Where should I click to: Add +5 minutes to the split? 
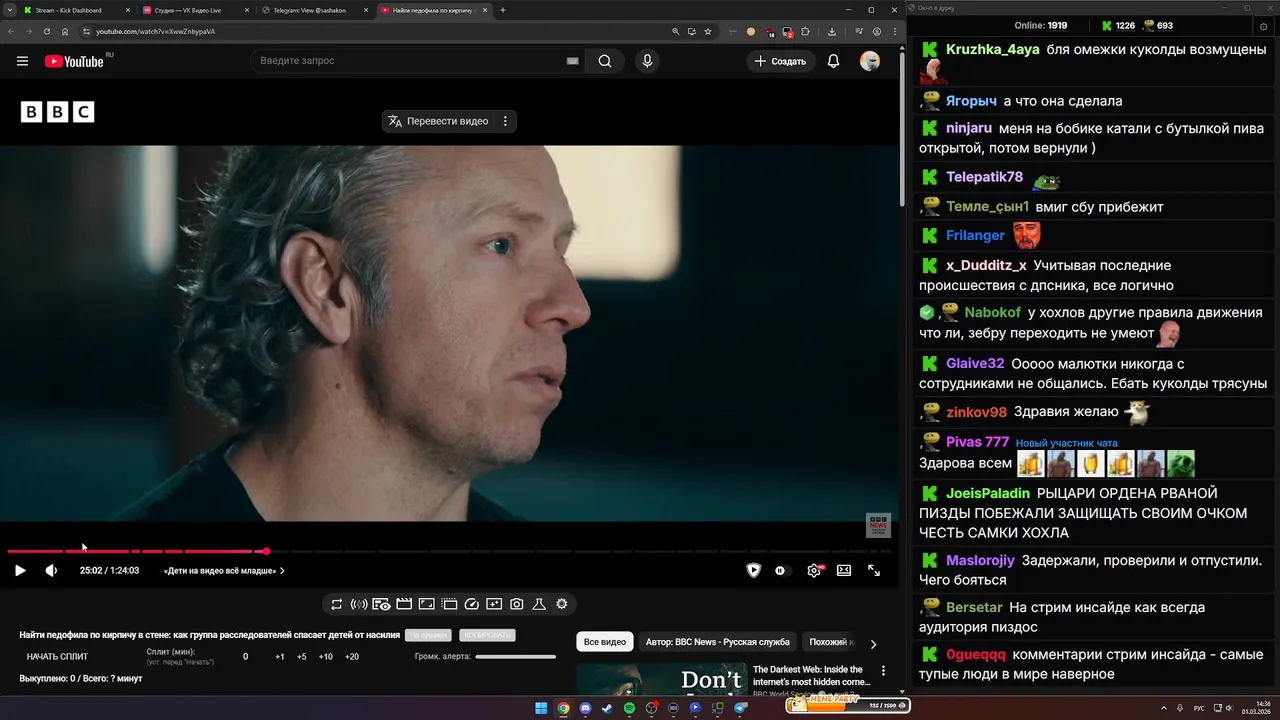[302, 657]
